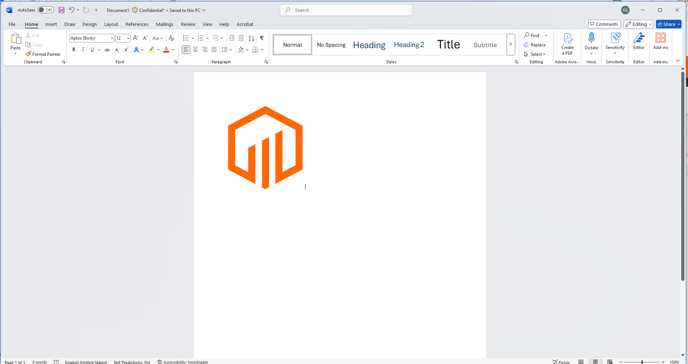Viewport: 688px width, 364px height.
Task: Apply yellow text highlight color
Action: [151, 50]
